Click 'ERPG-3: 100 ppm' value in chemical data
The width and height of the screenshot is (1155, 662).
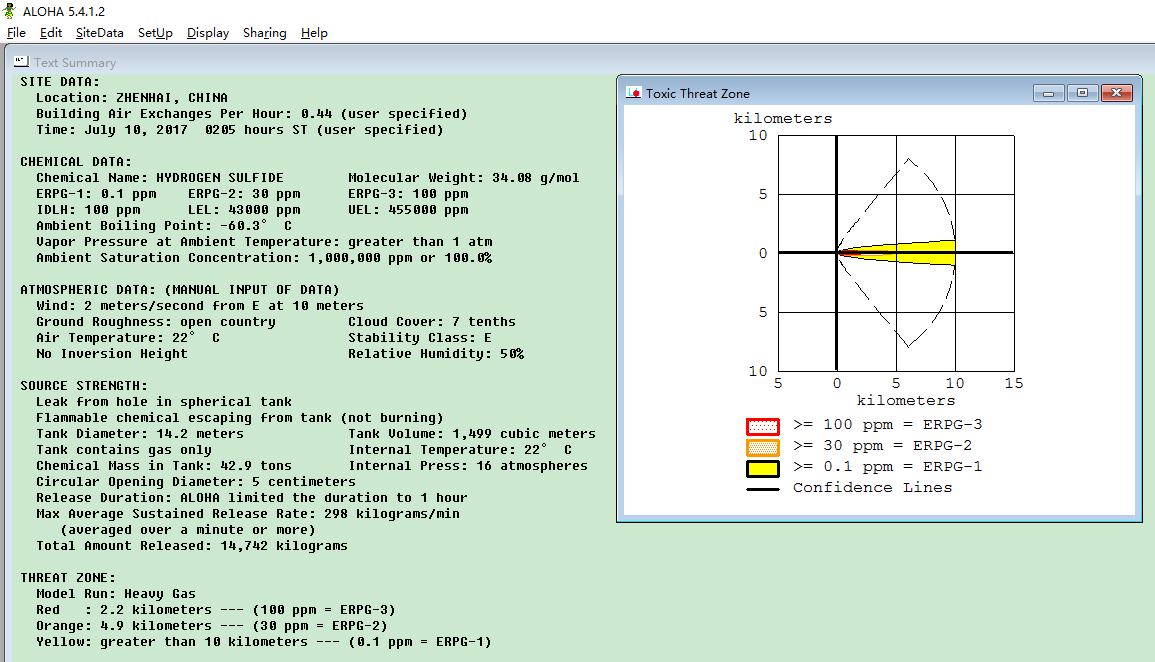[x=408, y=194]
